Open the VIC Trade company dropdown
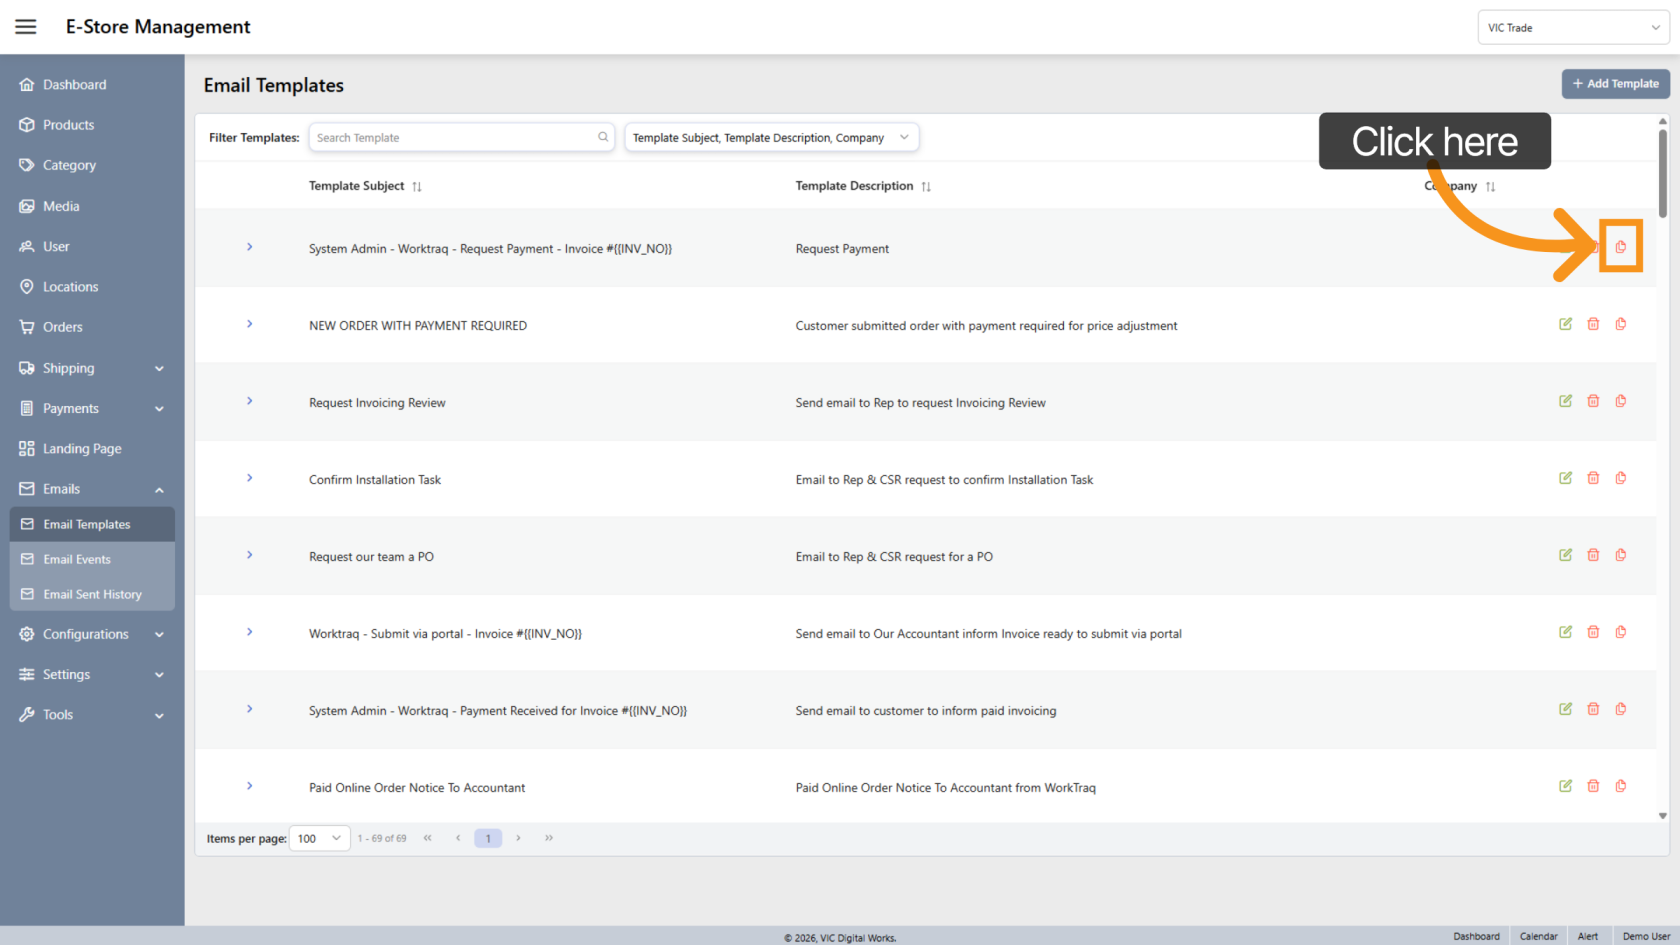Viewport: 1680px width, 945px height. (x=1572, y=28)
